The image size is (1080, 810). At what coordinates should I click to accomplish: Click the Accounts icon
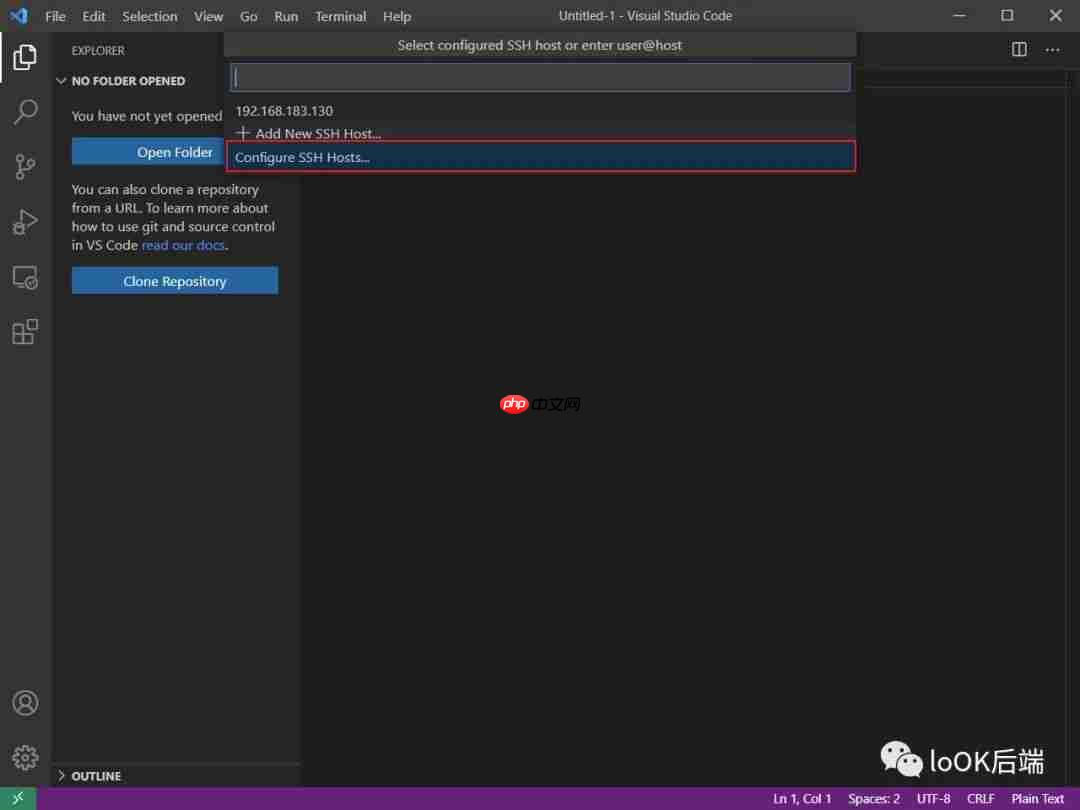tap(24, 703)
